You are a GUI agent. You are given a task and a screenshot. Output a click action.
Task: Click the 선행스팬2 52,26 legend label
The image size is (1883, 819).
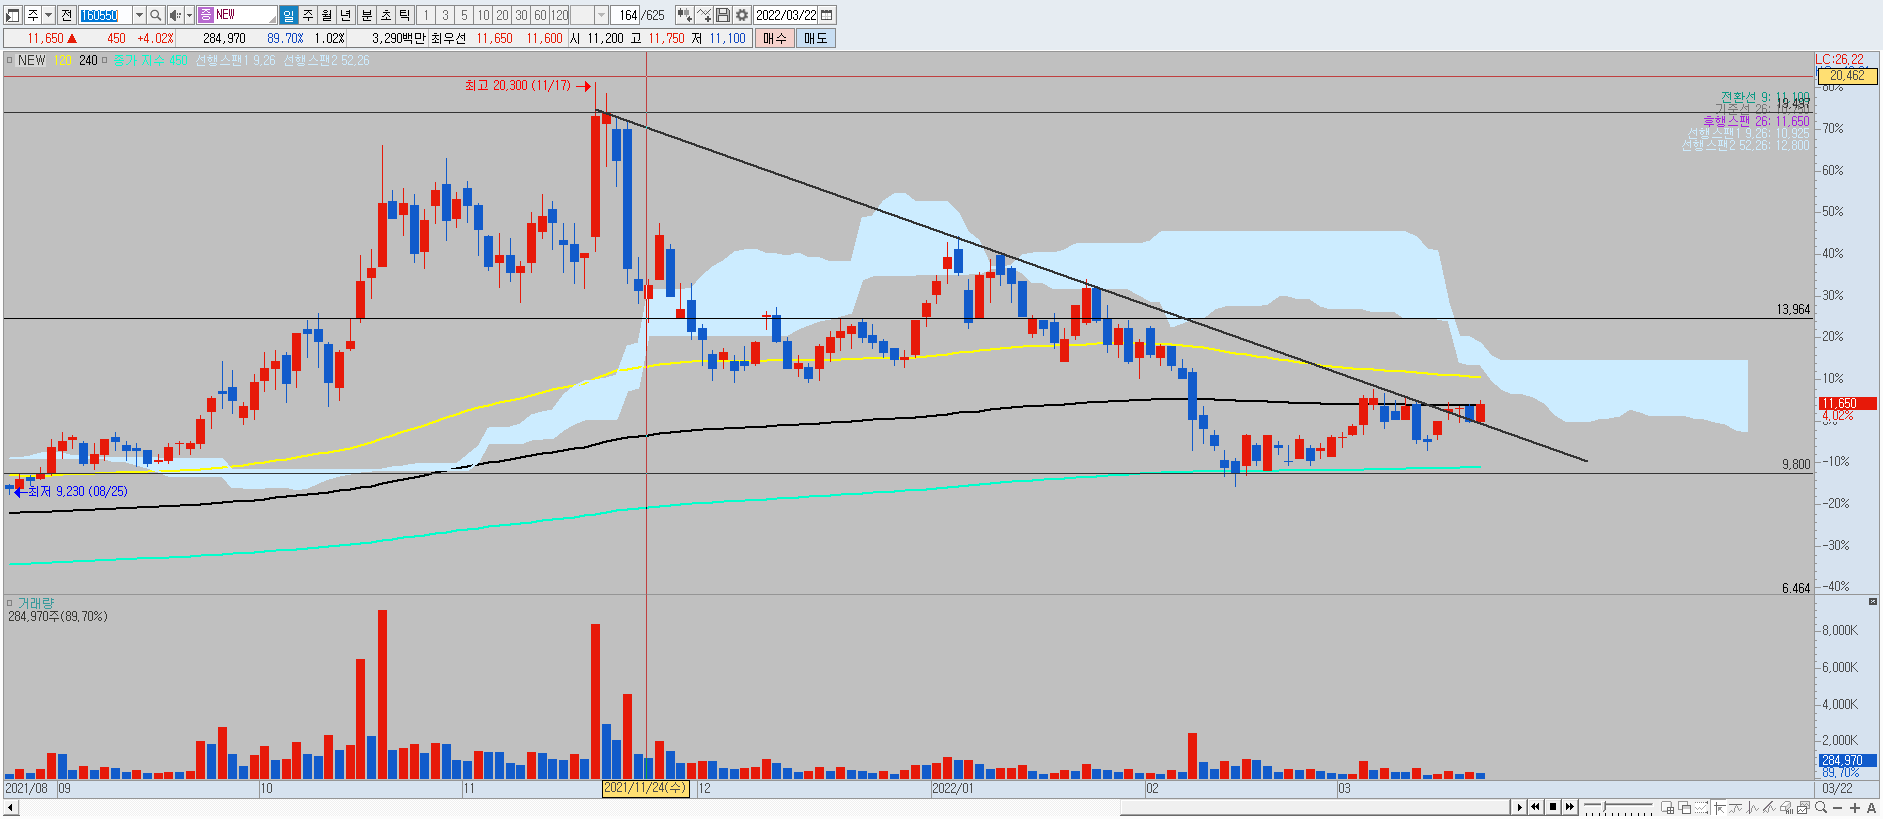[326, 60]
